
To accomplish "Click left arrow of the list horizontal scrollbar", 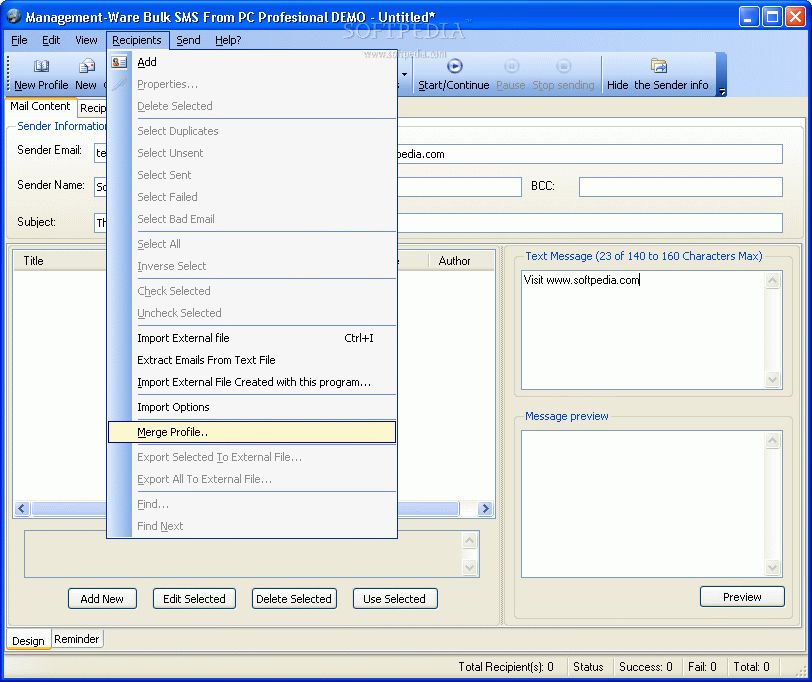I will pos(22,509).
